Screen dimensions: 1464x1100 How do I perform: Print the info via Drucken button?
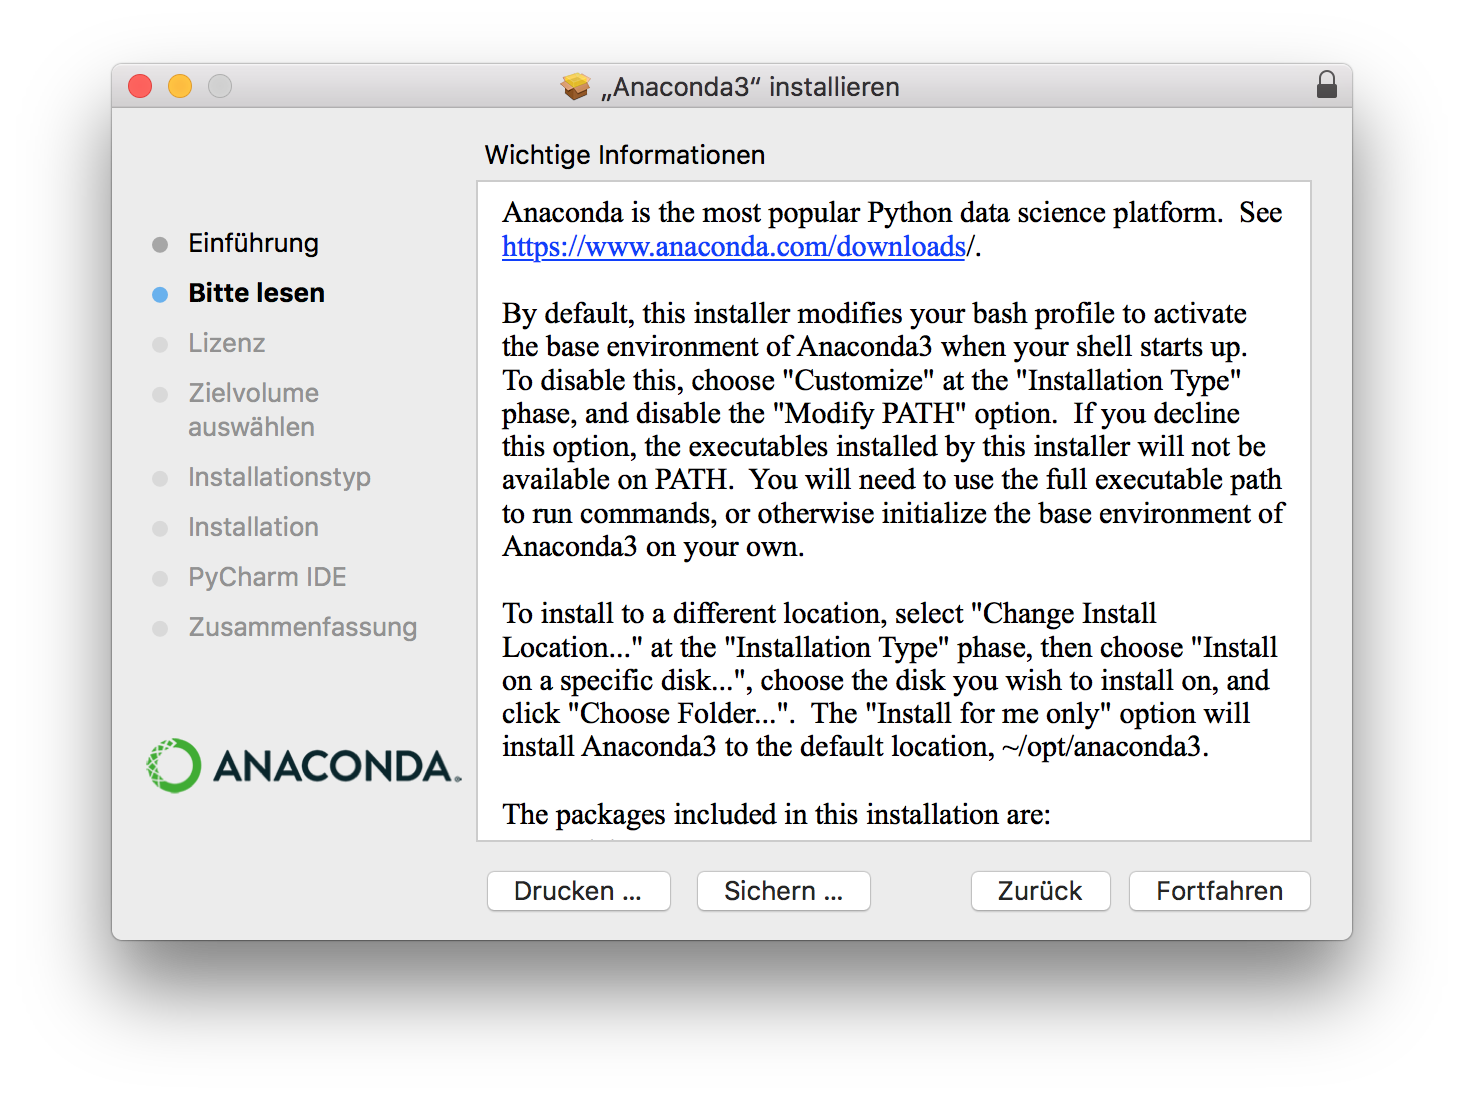578,891
